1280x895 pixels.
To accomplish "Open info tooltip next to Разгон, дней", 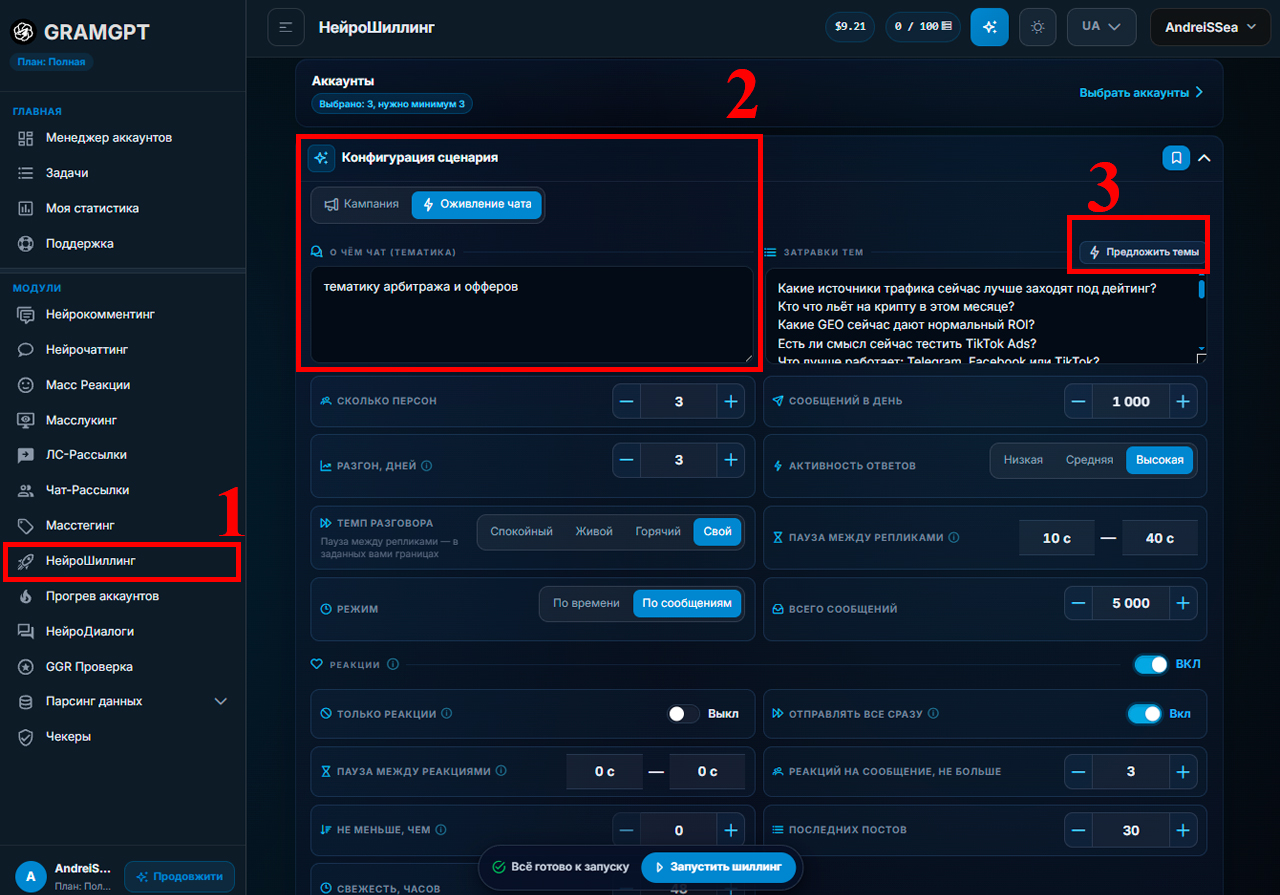I will click(427, 466).
